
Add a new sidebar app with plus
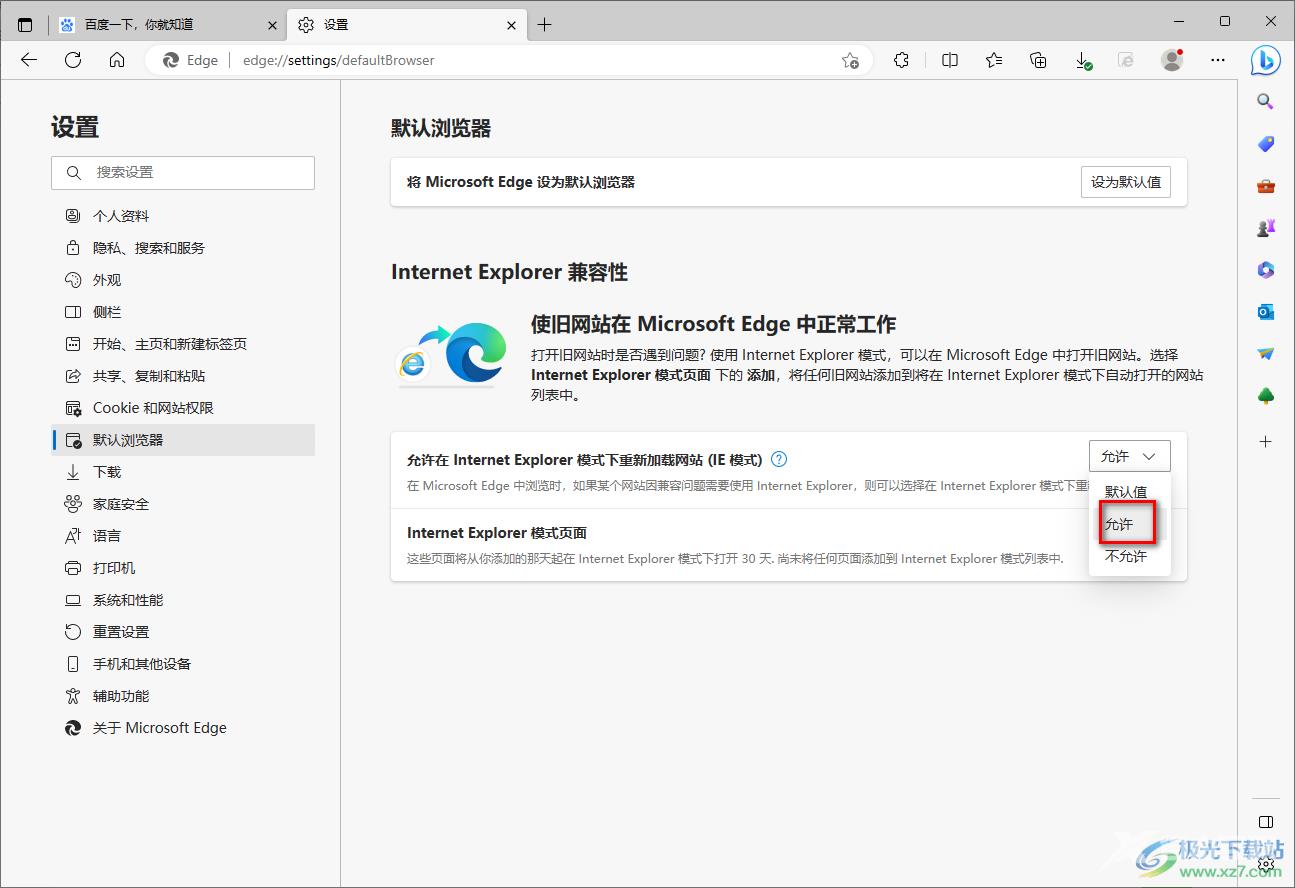[x=1265, y=441]
